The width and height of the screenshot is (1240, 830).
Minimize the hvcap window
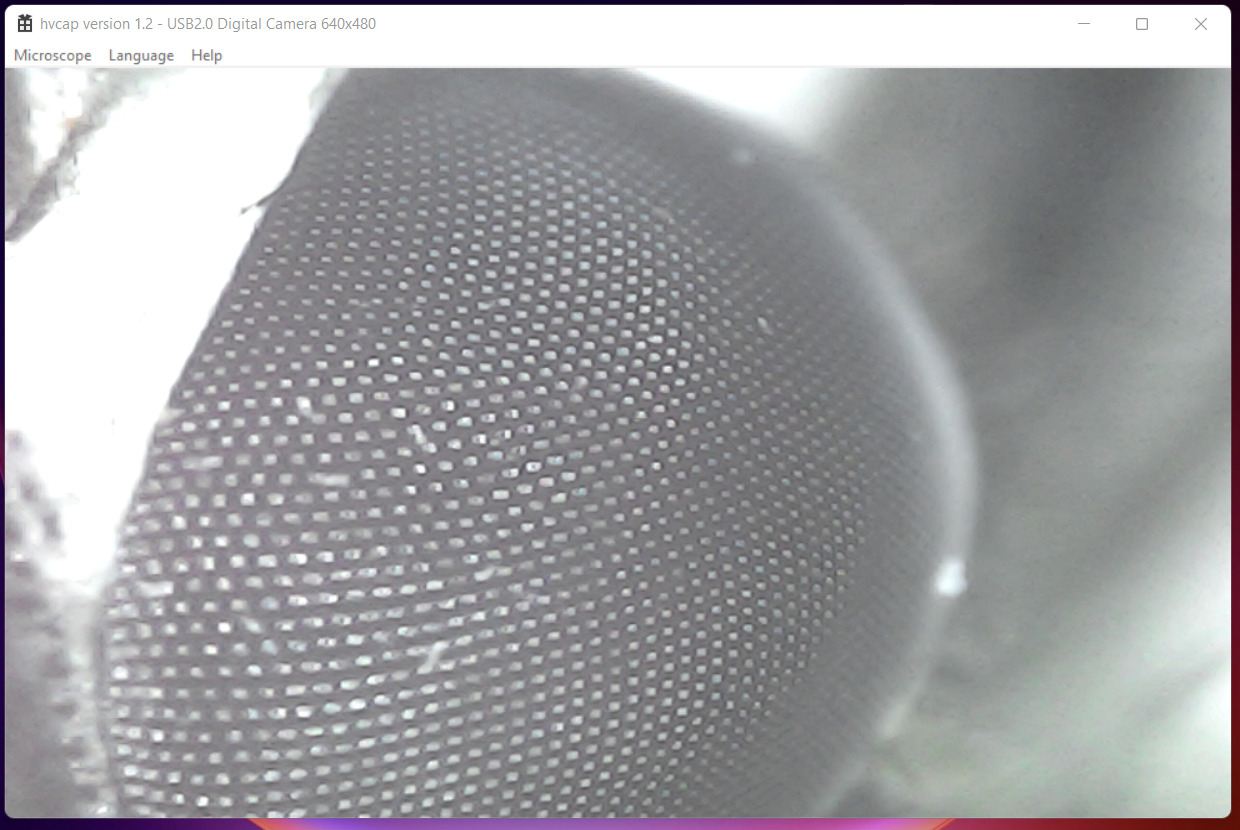click(1083, 24)
